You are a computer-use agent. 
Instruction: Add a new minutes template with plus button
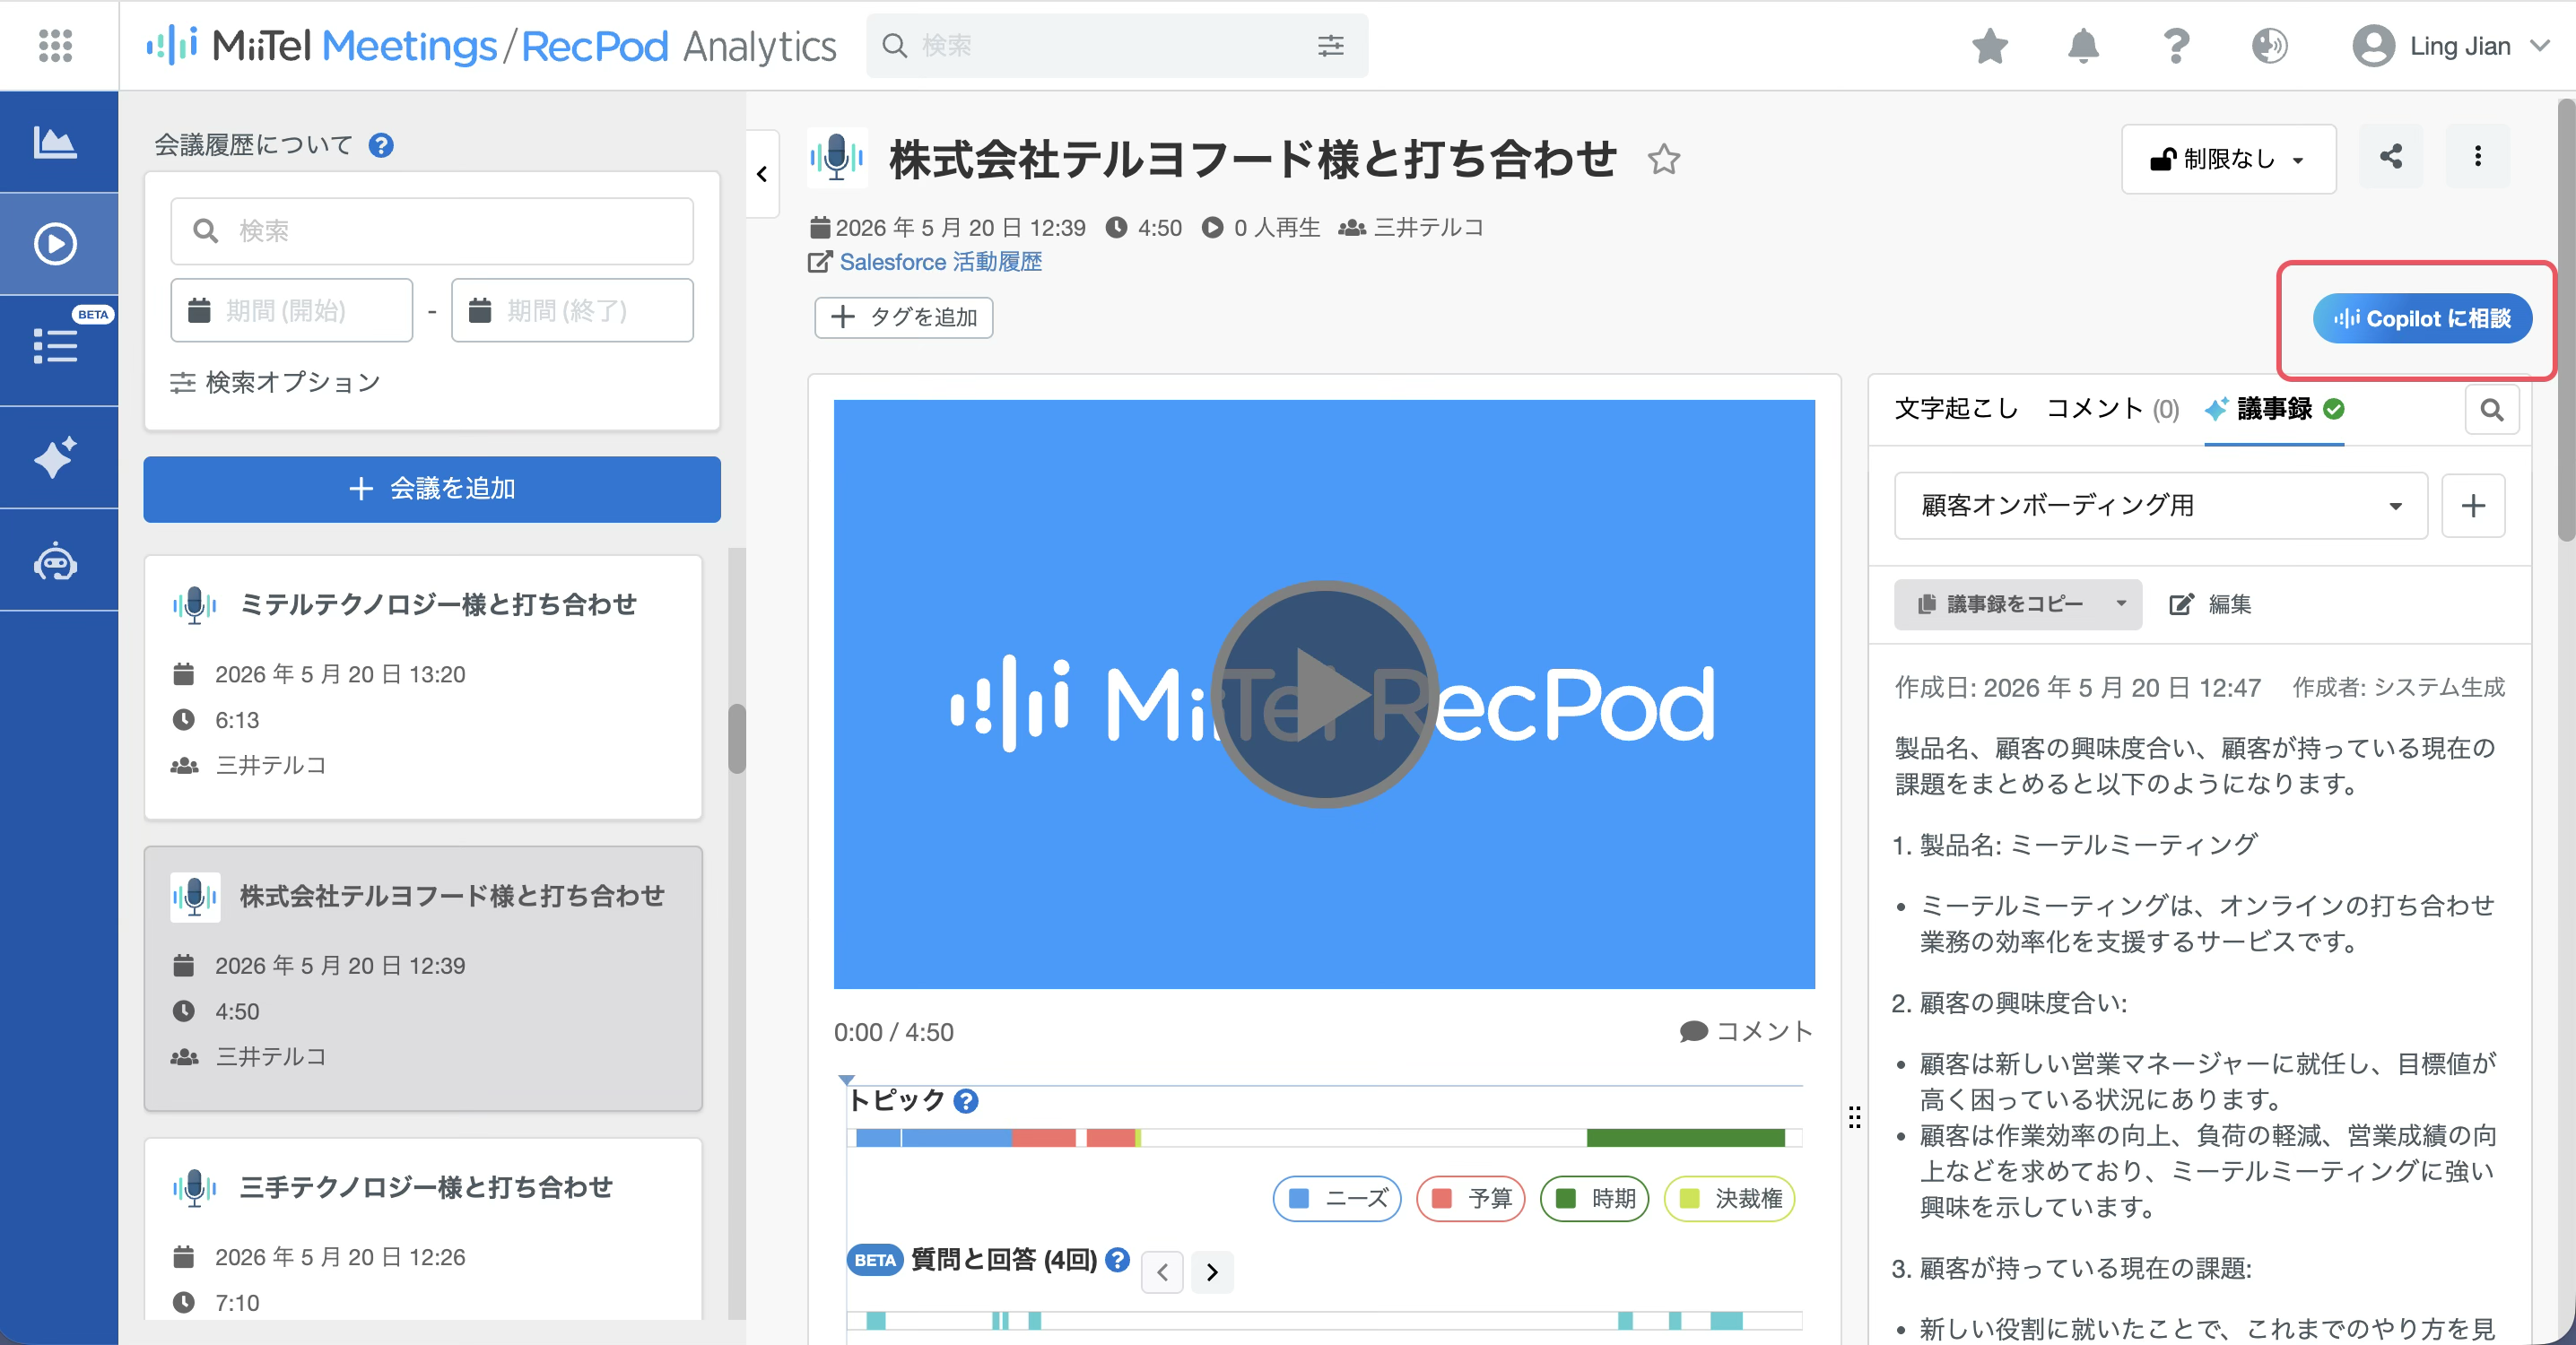click(2473, 506)
